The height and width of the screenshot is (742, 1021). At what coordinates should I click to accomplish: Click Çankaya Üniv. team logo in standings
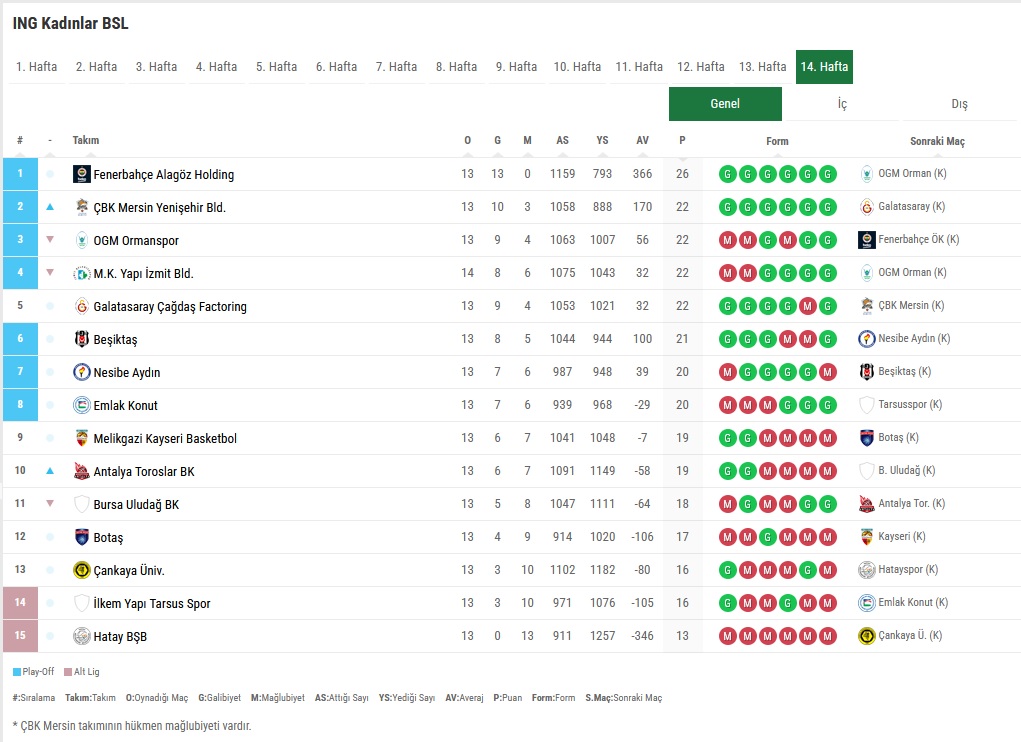[81, 570]
